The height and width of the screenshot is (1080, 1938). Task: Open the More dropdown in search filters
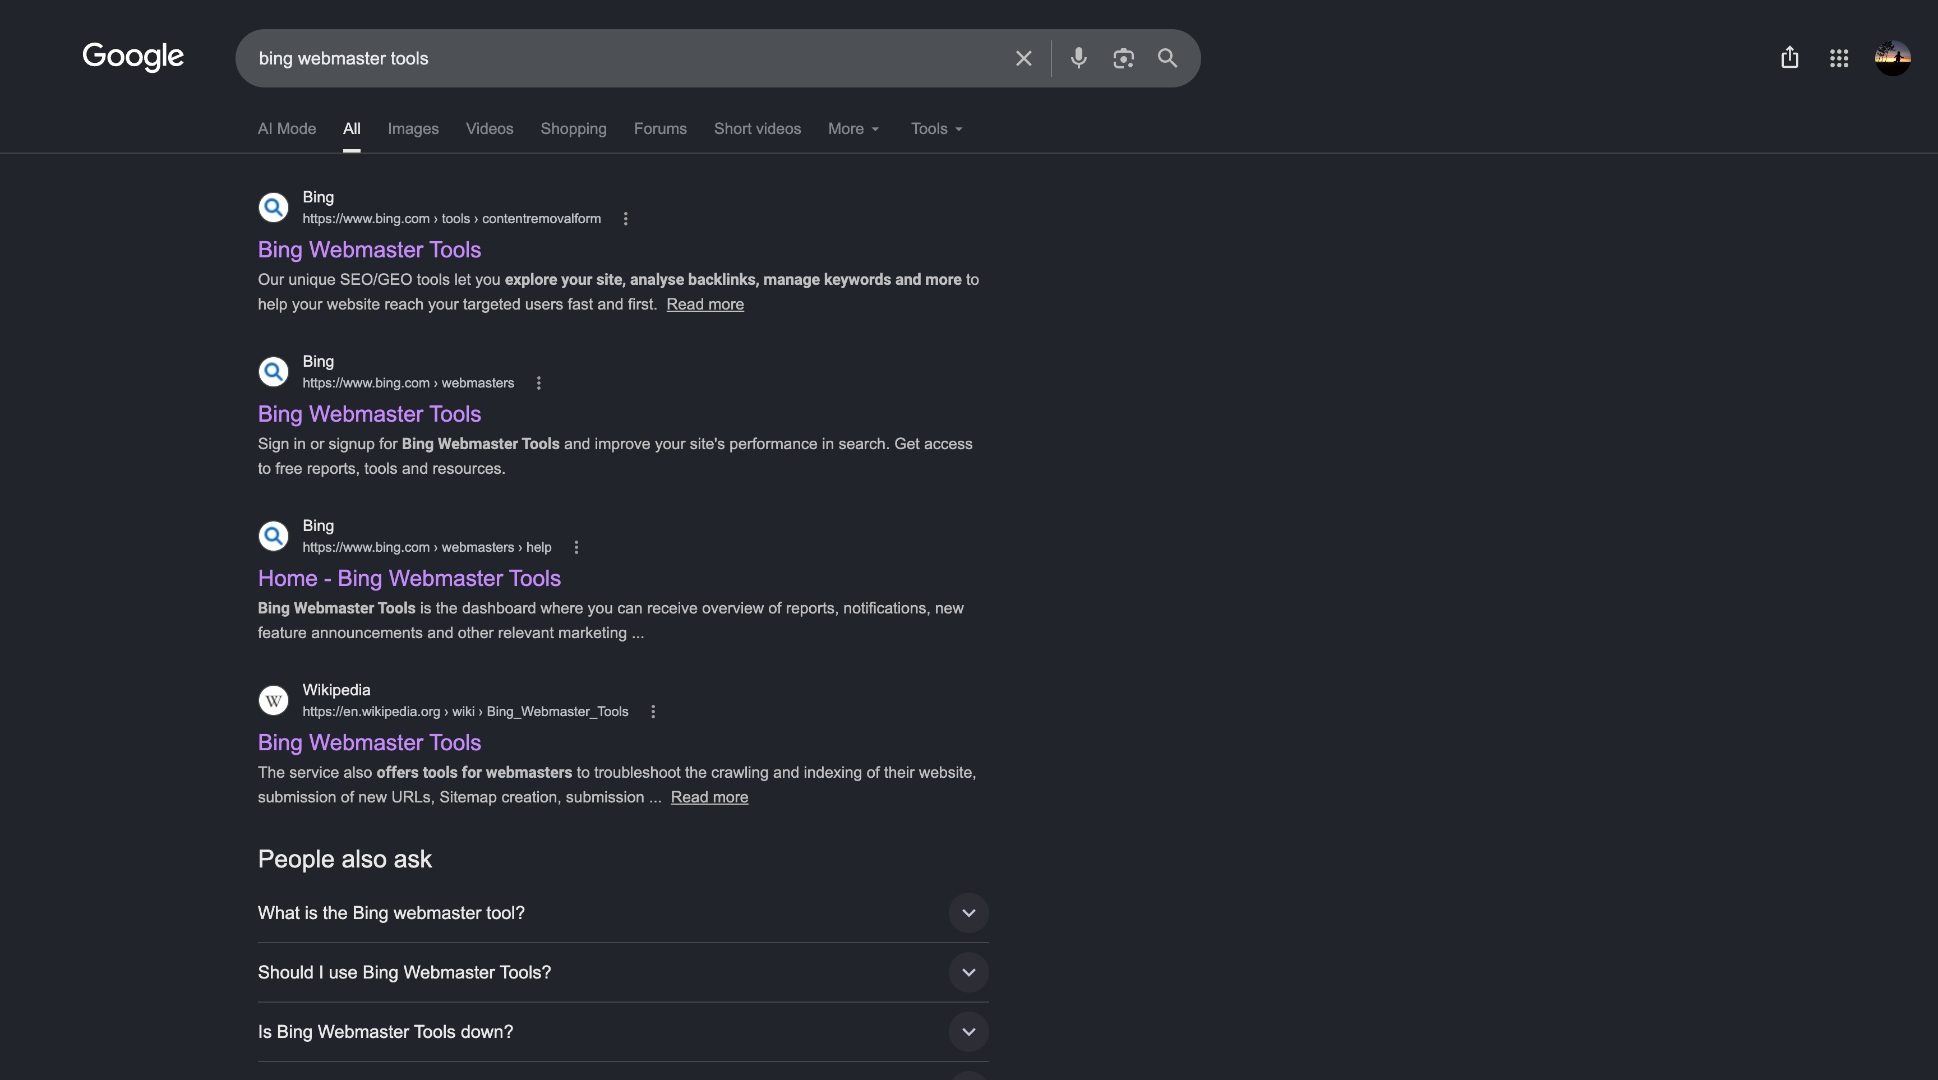point(854,129)
